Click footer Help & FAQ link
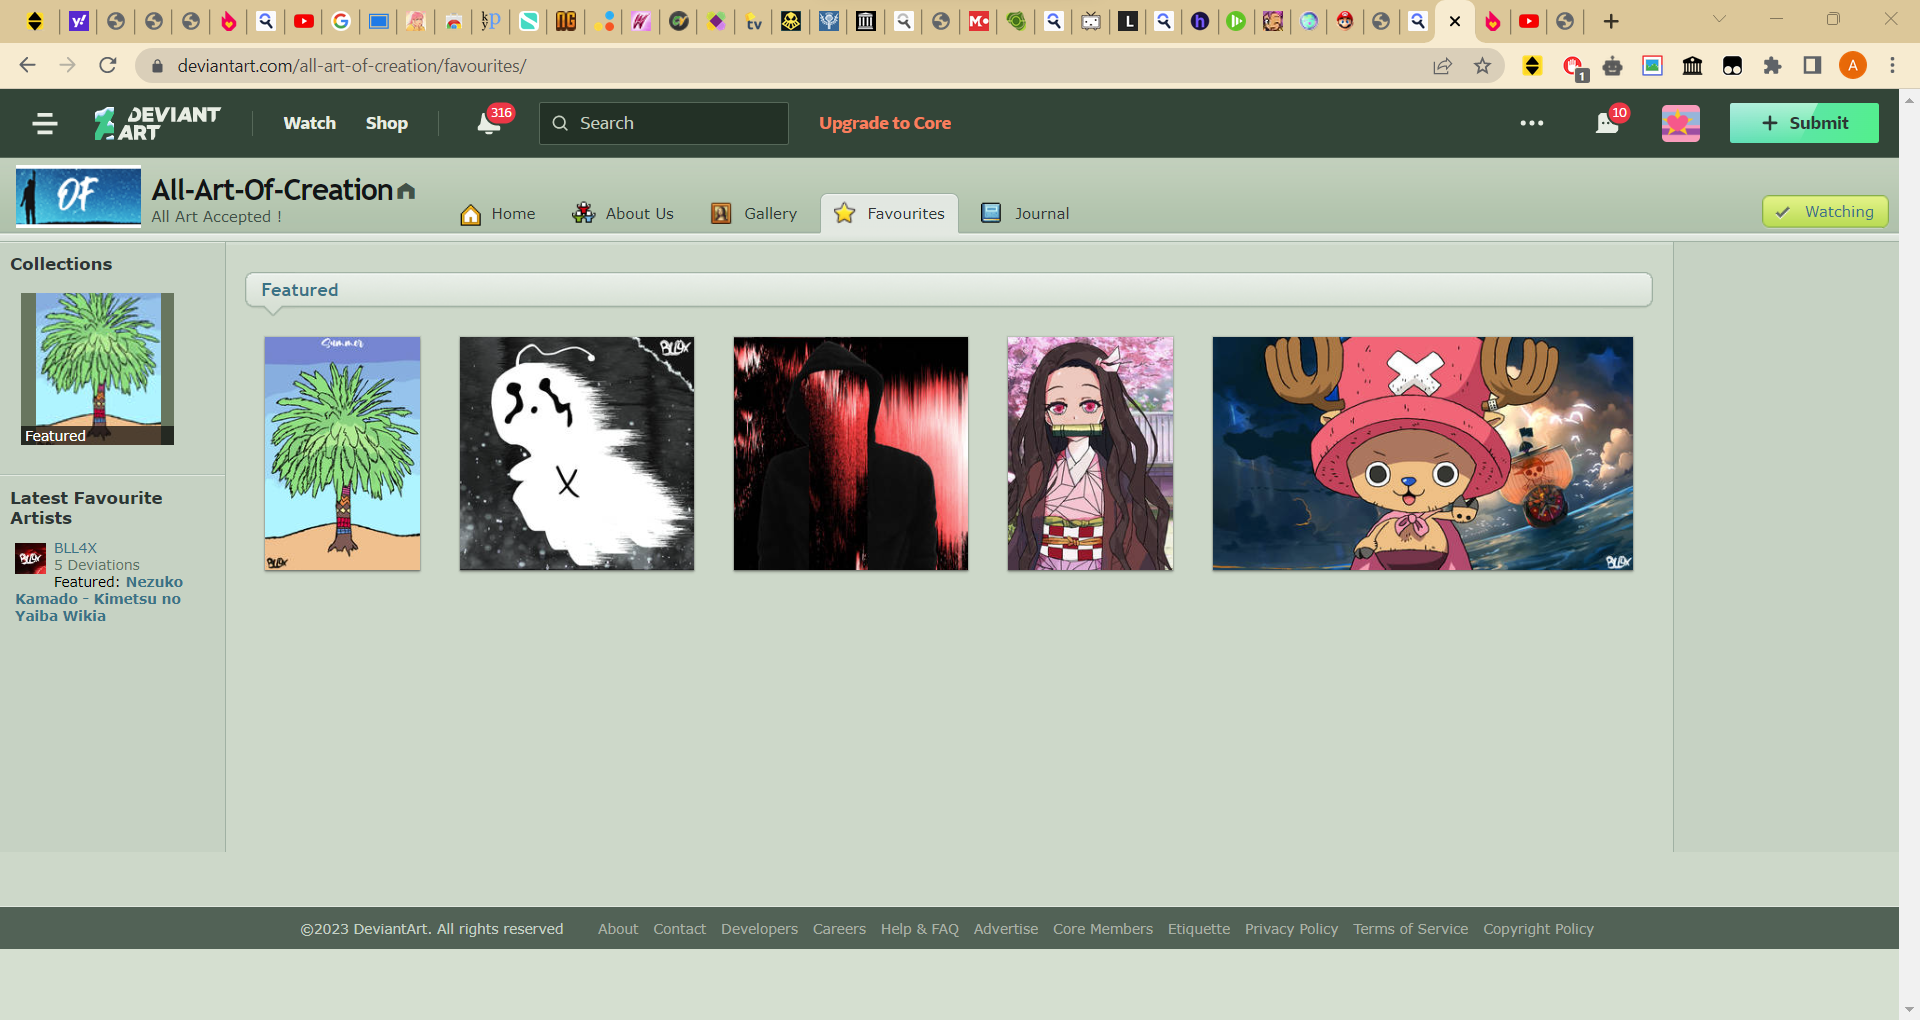This screenshot has height=1020, width=1920. (x=919, y=929)
